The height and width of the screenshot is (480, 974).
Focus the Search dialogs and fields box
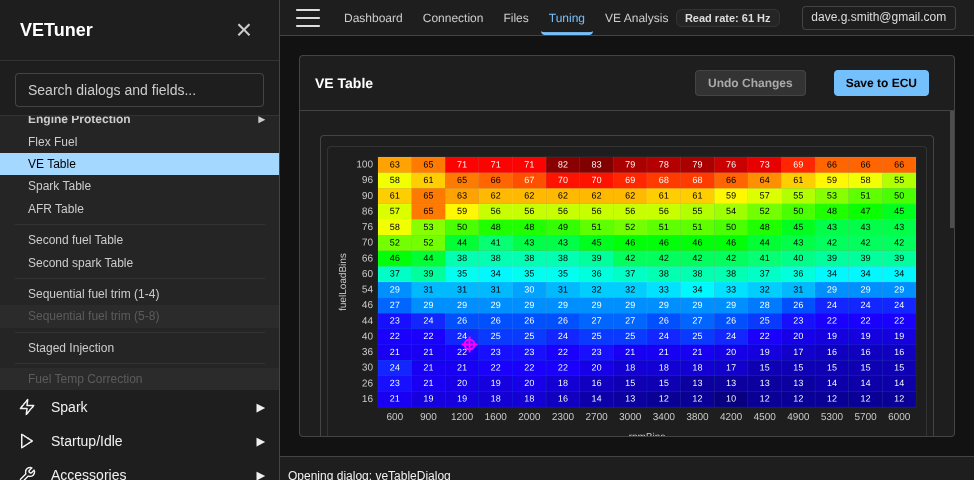[x=139, y=90]
